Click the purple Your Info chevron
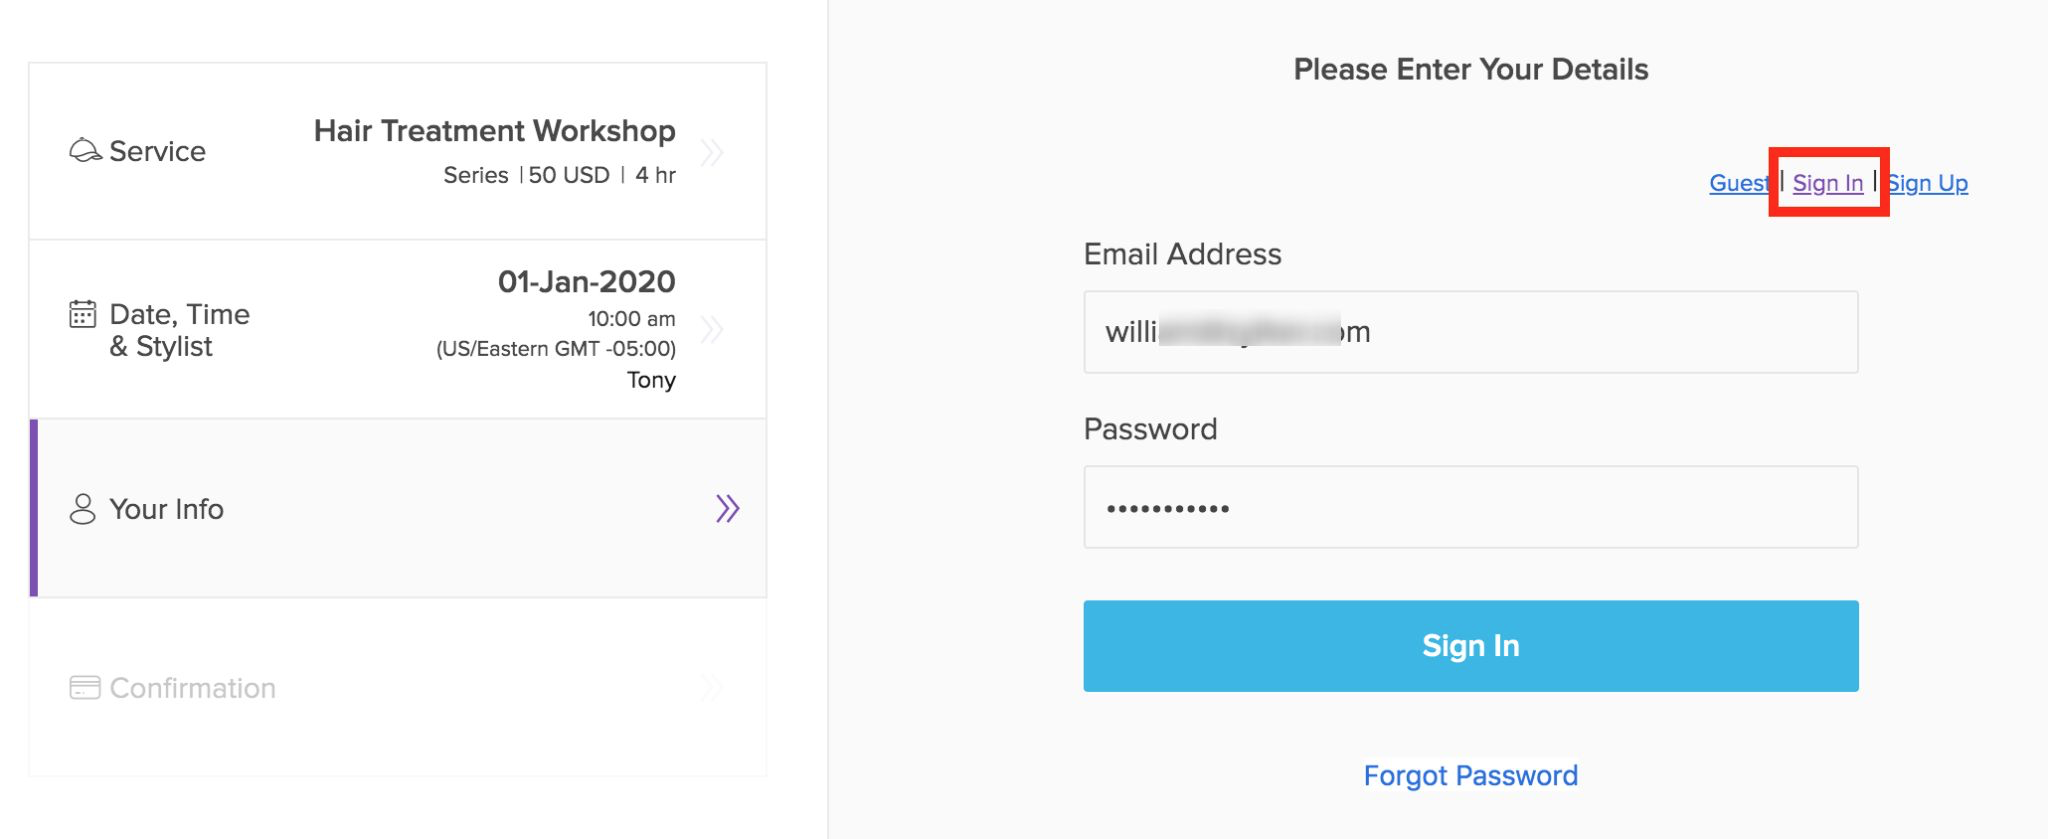 point(727,509)
